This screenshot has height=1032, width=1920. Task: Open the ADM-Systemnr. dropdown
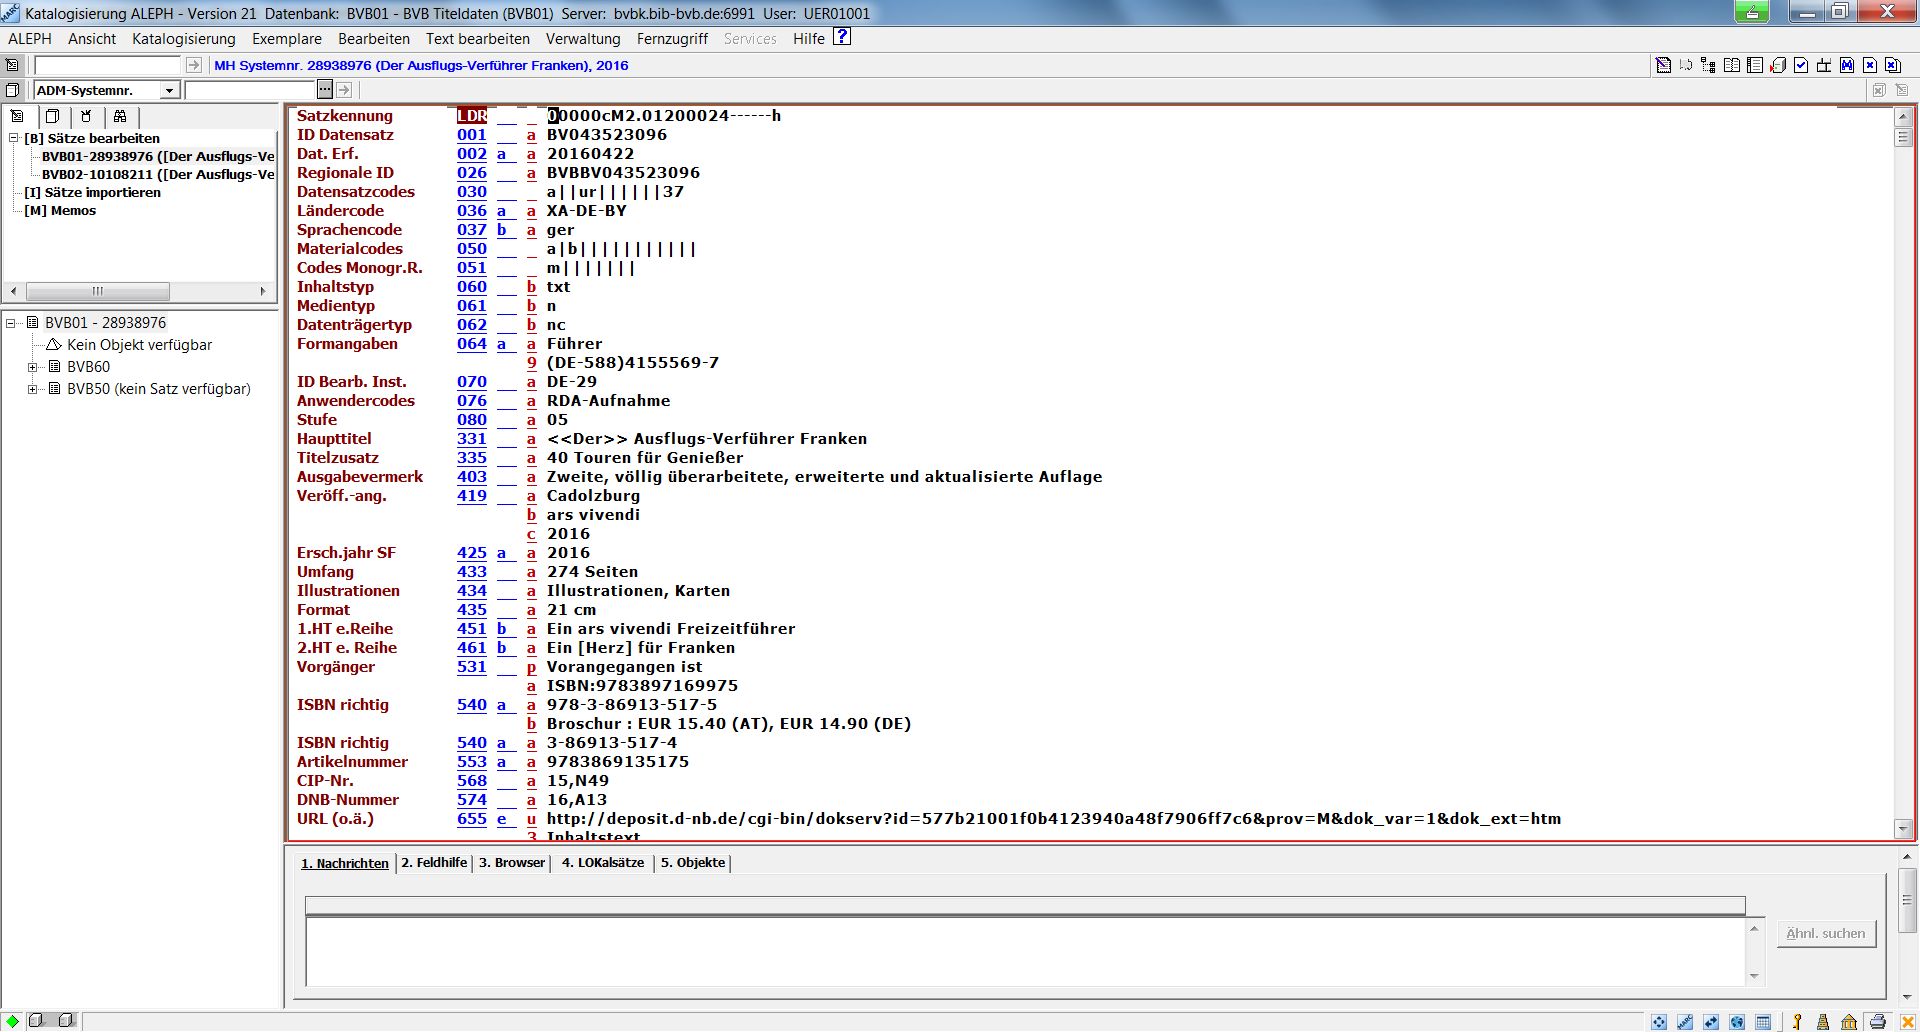169,91
